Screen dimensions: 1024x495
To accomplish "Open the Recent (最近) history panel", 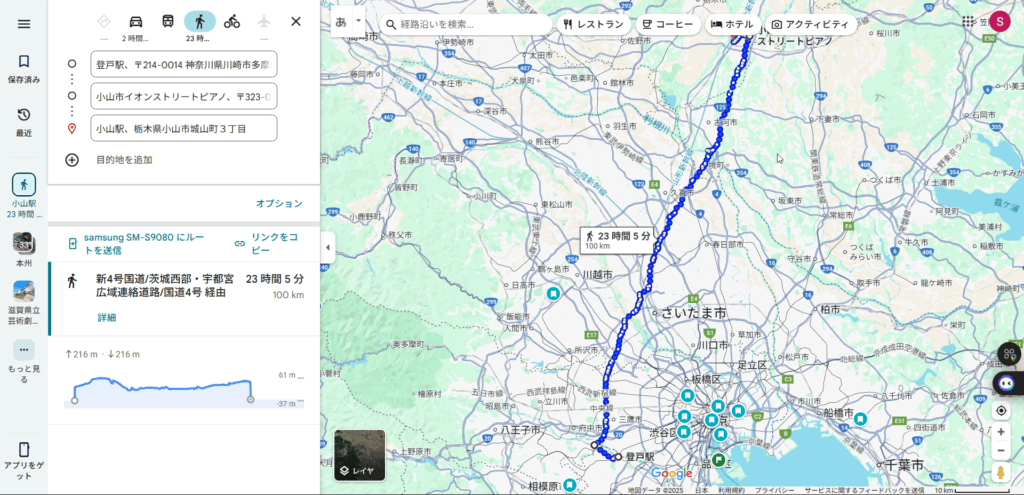I will 24,123.
